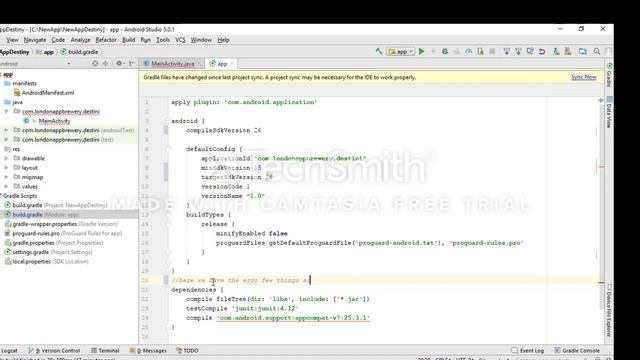Click the VCS Update Project icon
640x360 pixels.
point(507,51)
